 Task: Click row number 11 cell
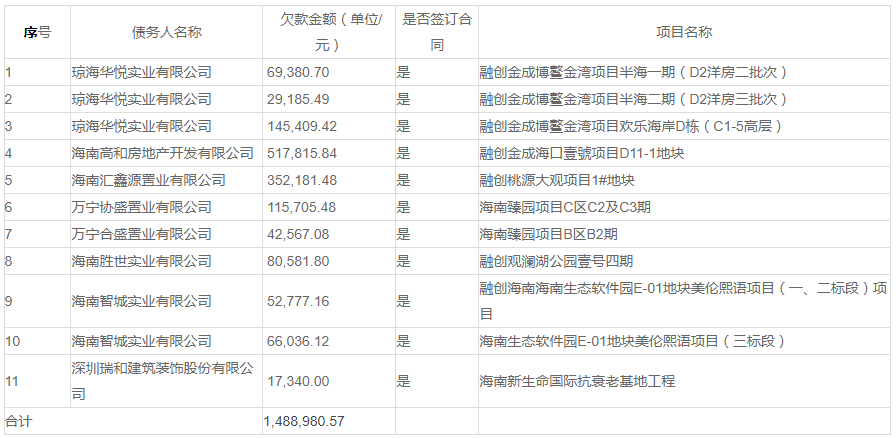(x=37, y=381)
